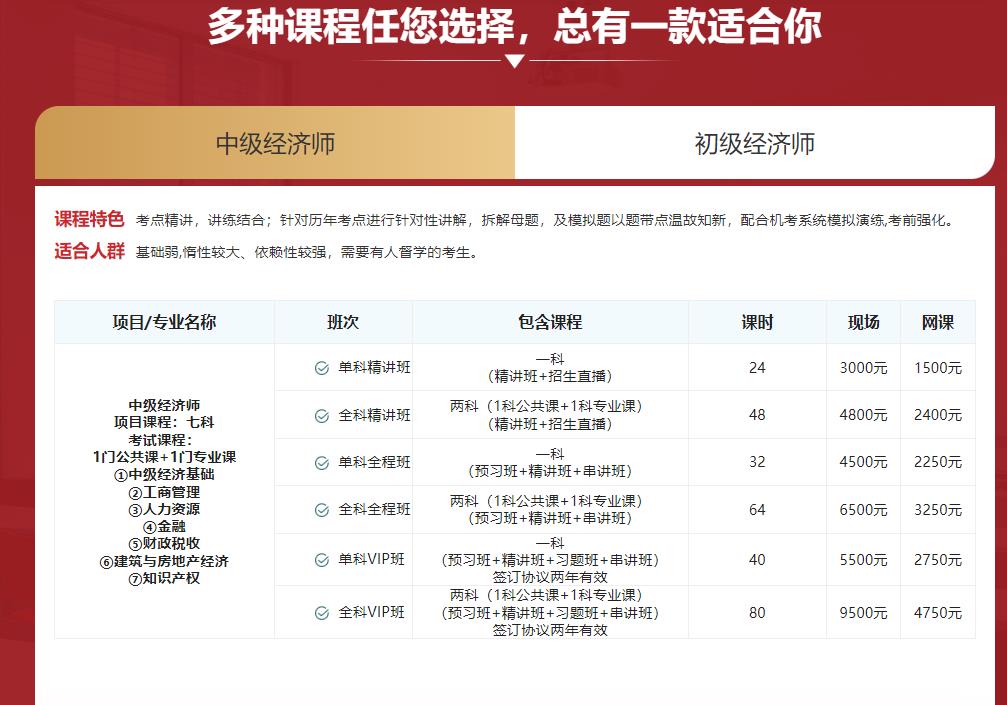Viewport: 1007px width, 705px height.
Task: Click the check icon beside 全科全程班
Action: click(322, 510)
